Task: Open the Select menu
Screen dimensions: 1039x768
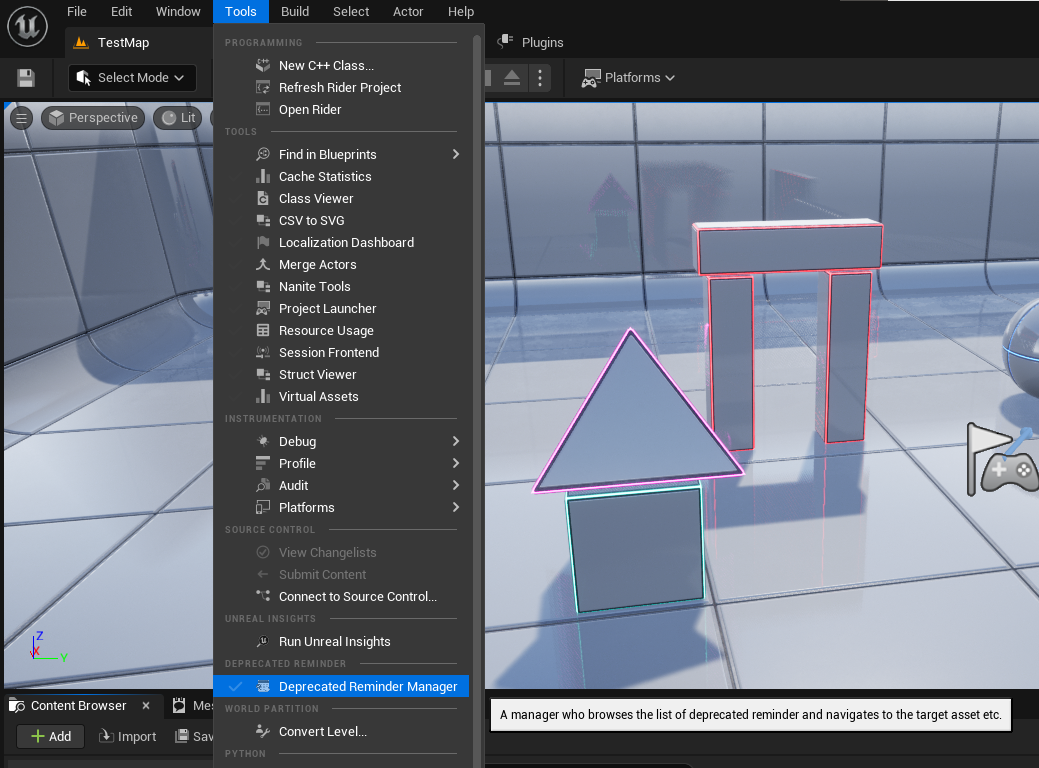Action: point(351,11)
